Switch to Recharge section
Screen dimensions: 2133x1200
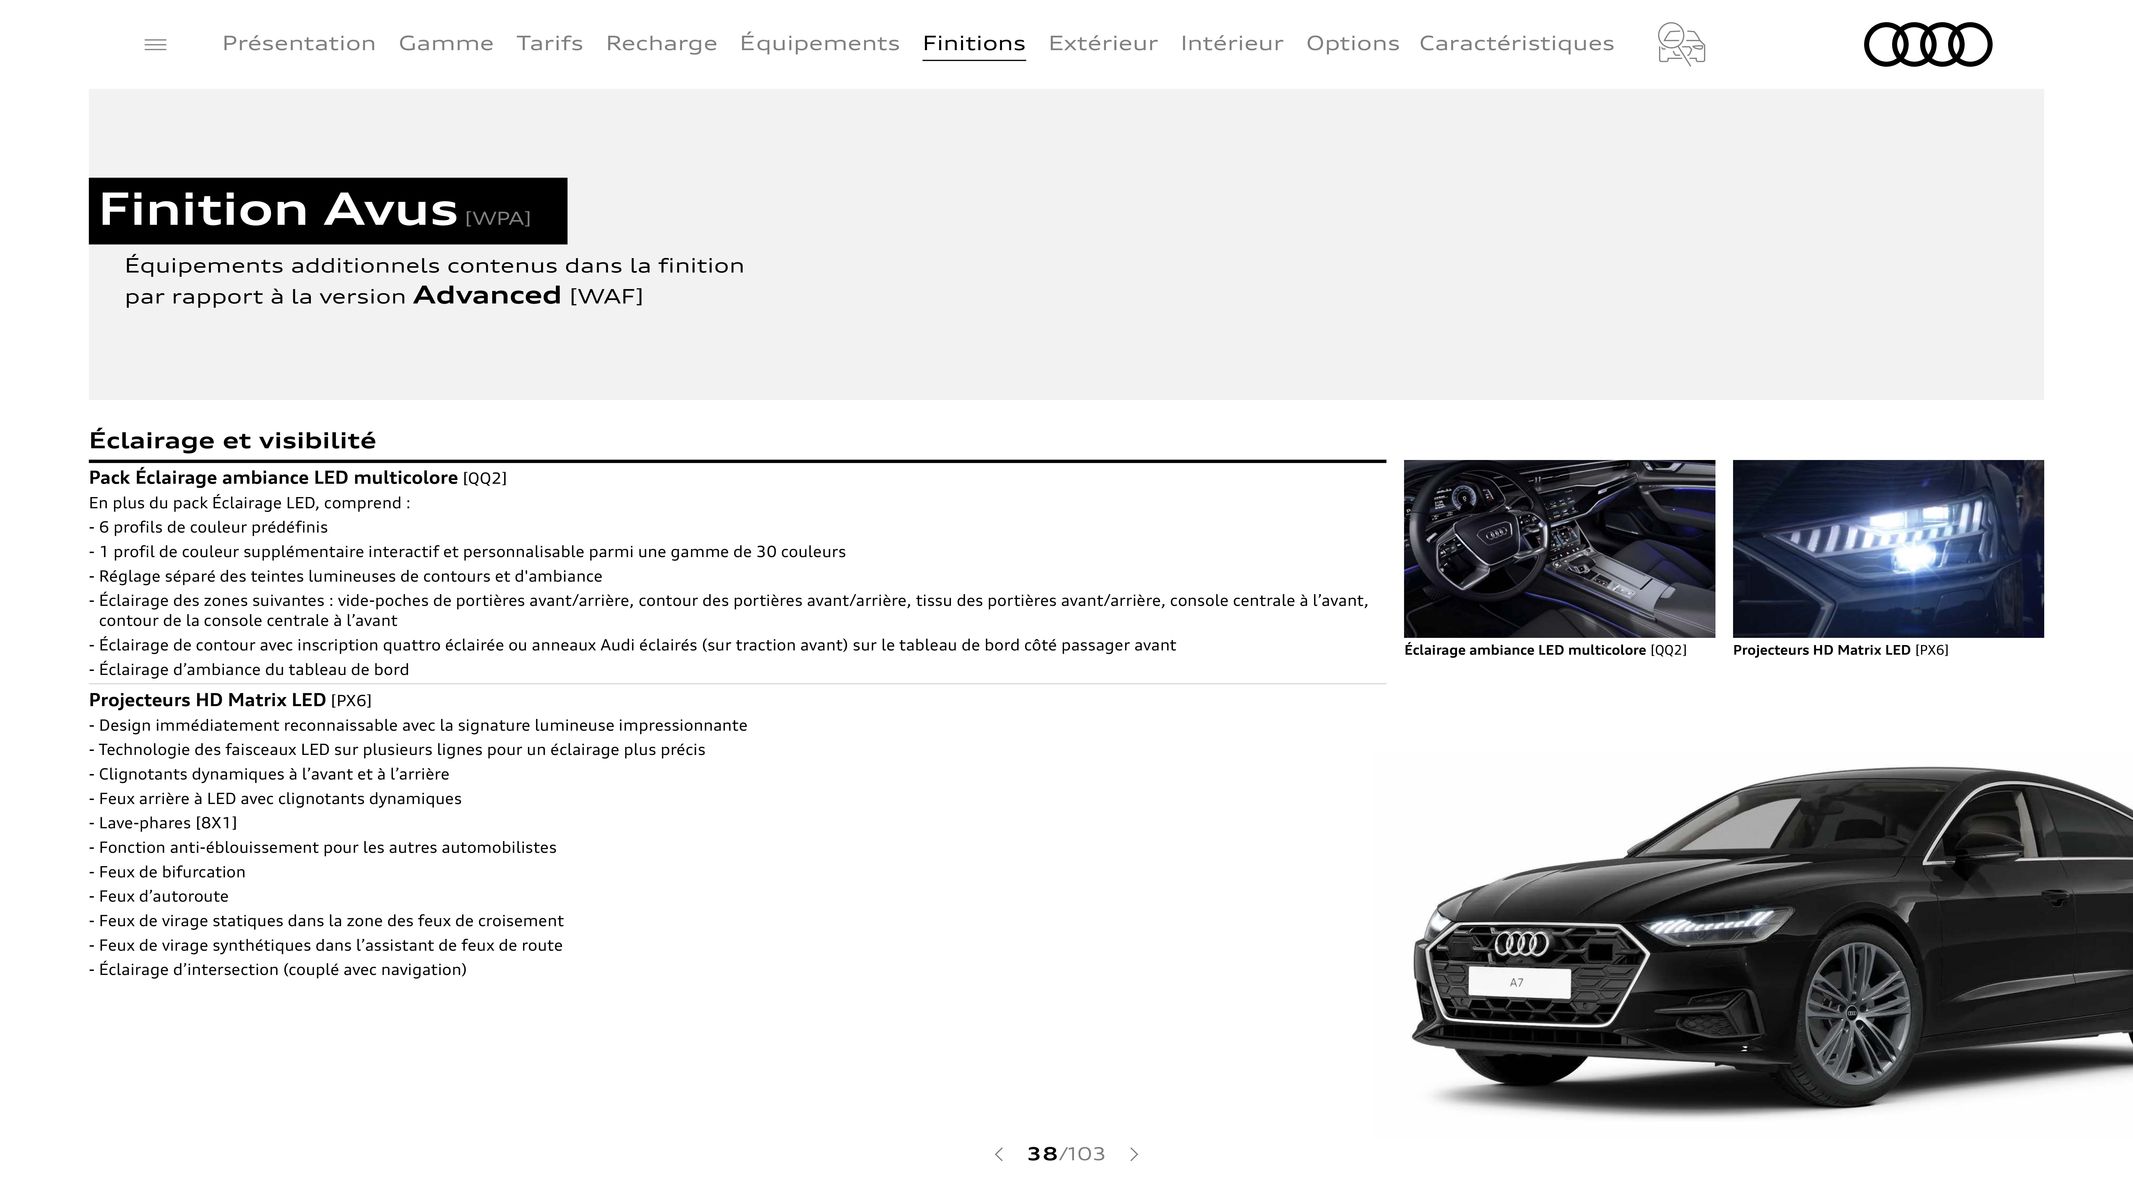(662, 43)
